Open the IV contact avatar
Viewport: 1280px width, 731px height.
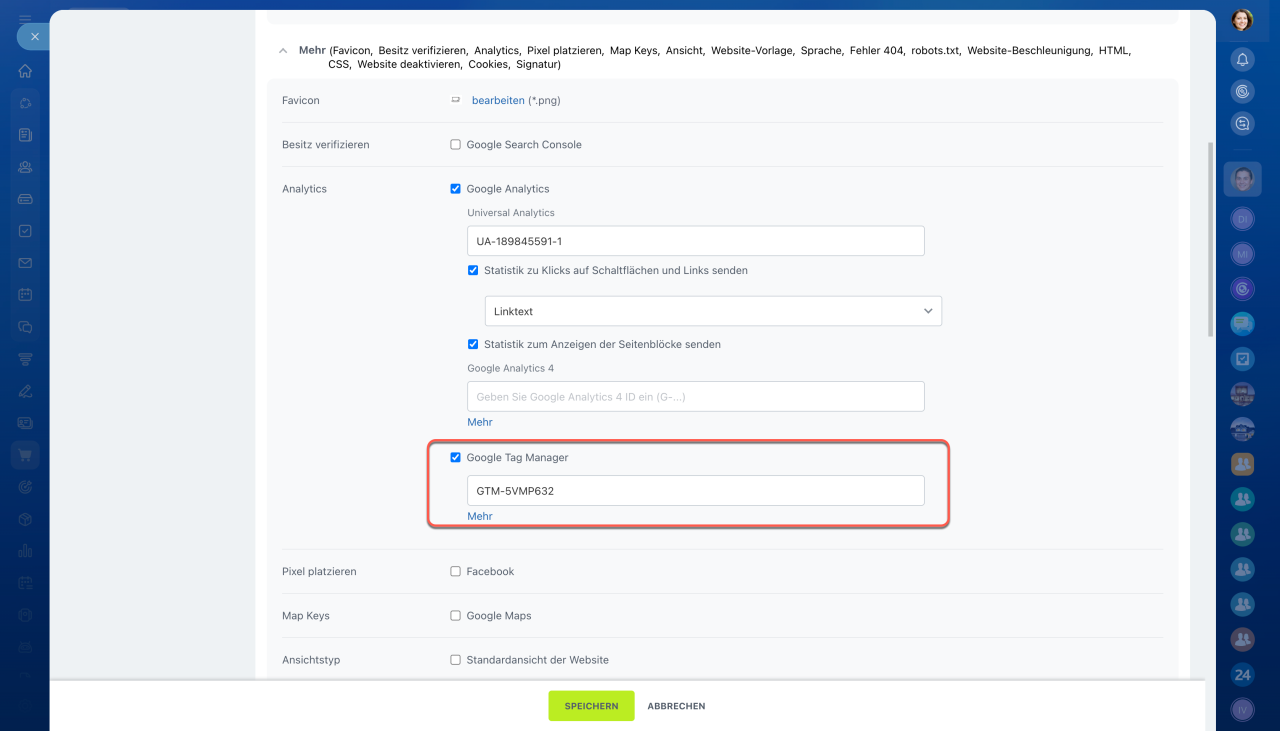(1242, 710)
